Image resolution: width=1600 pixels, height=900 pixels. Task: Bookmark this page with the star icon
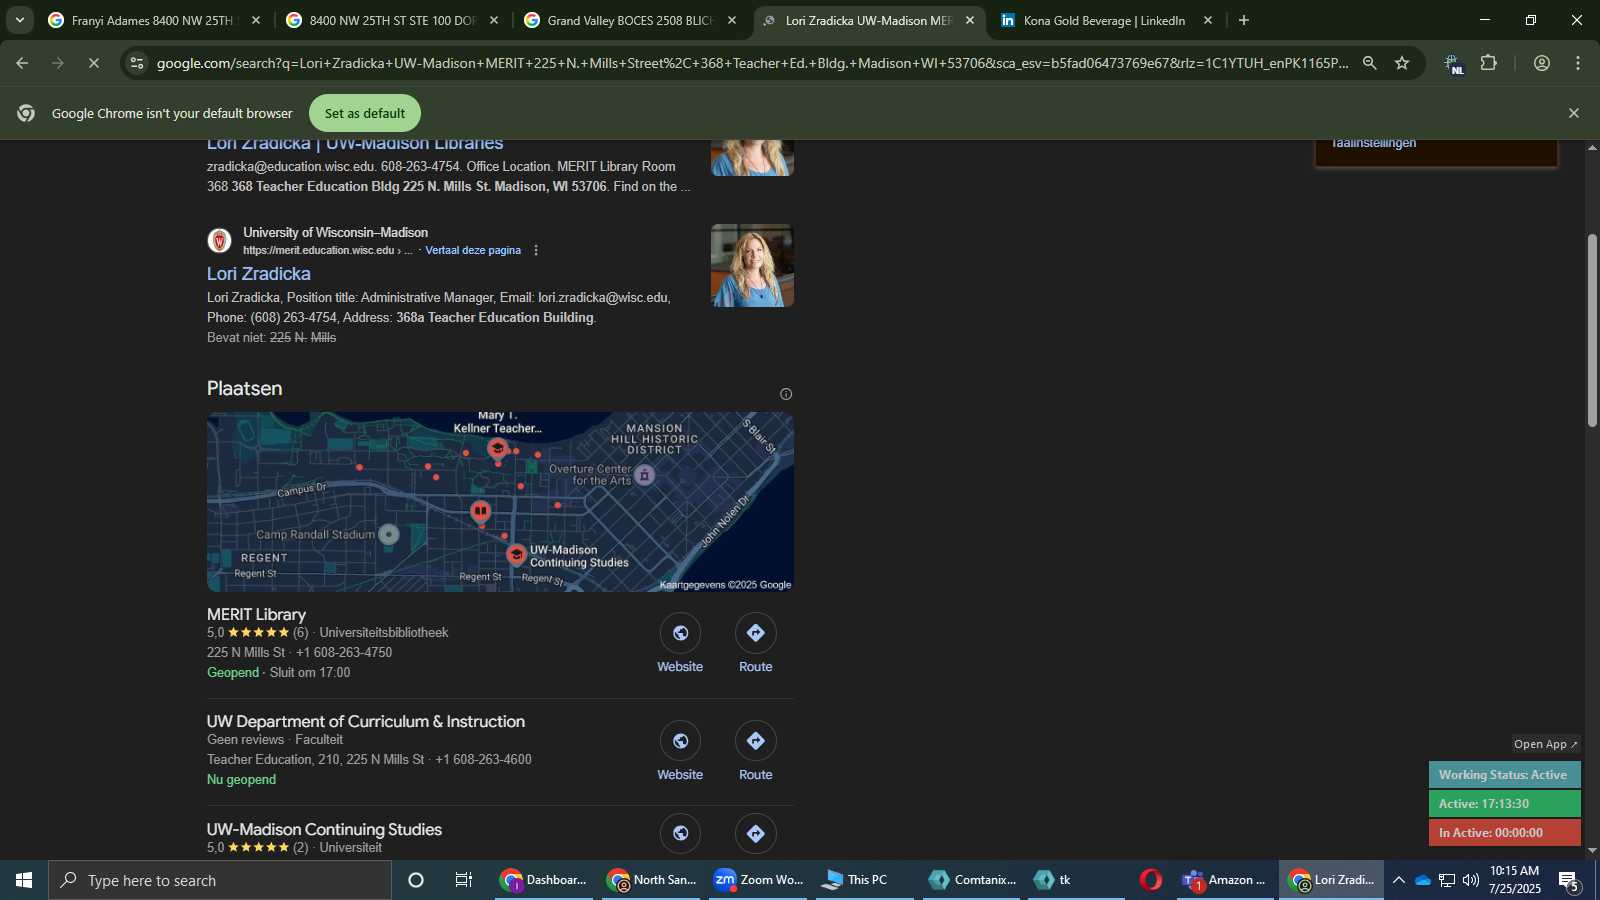1402,63
